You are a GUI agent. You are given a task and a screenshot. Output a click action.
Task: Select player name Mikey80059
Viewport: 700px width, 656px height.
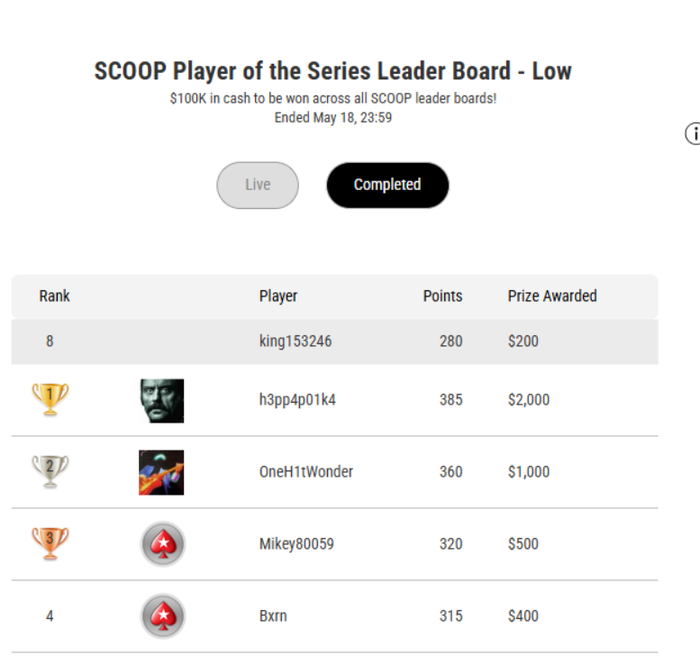click(x=296, y=544)
